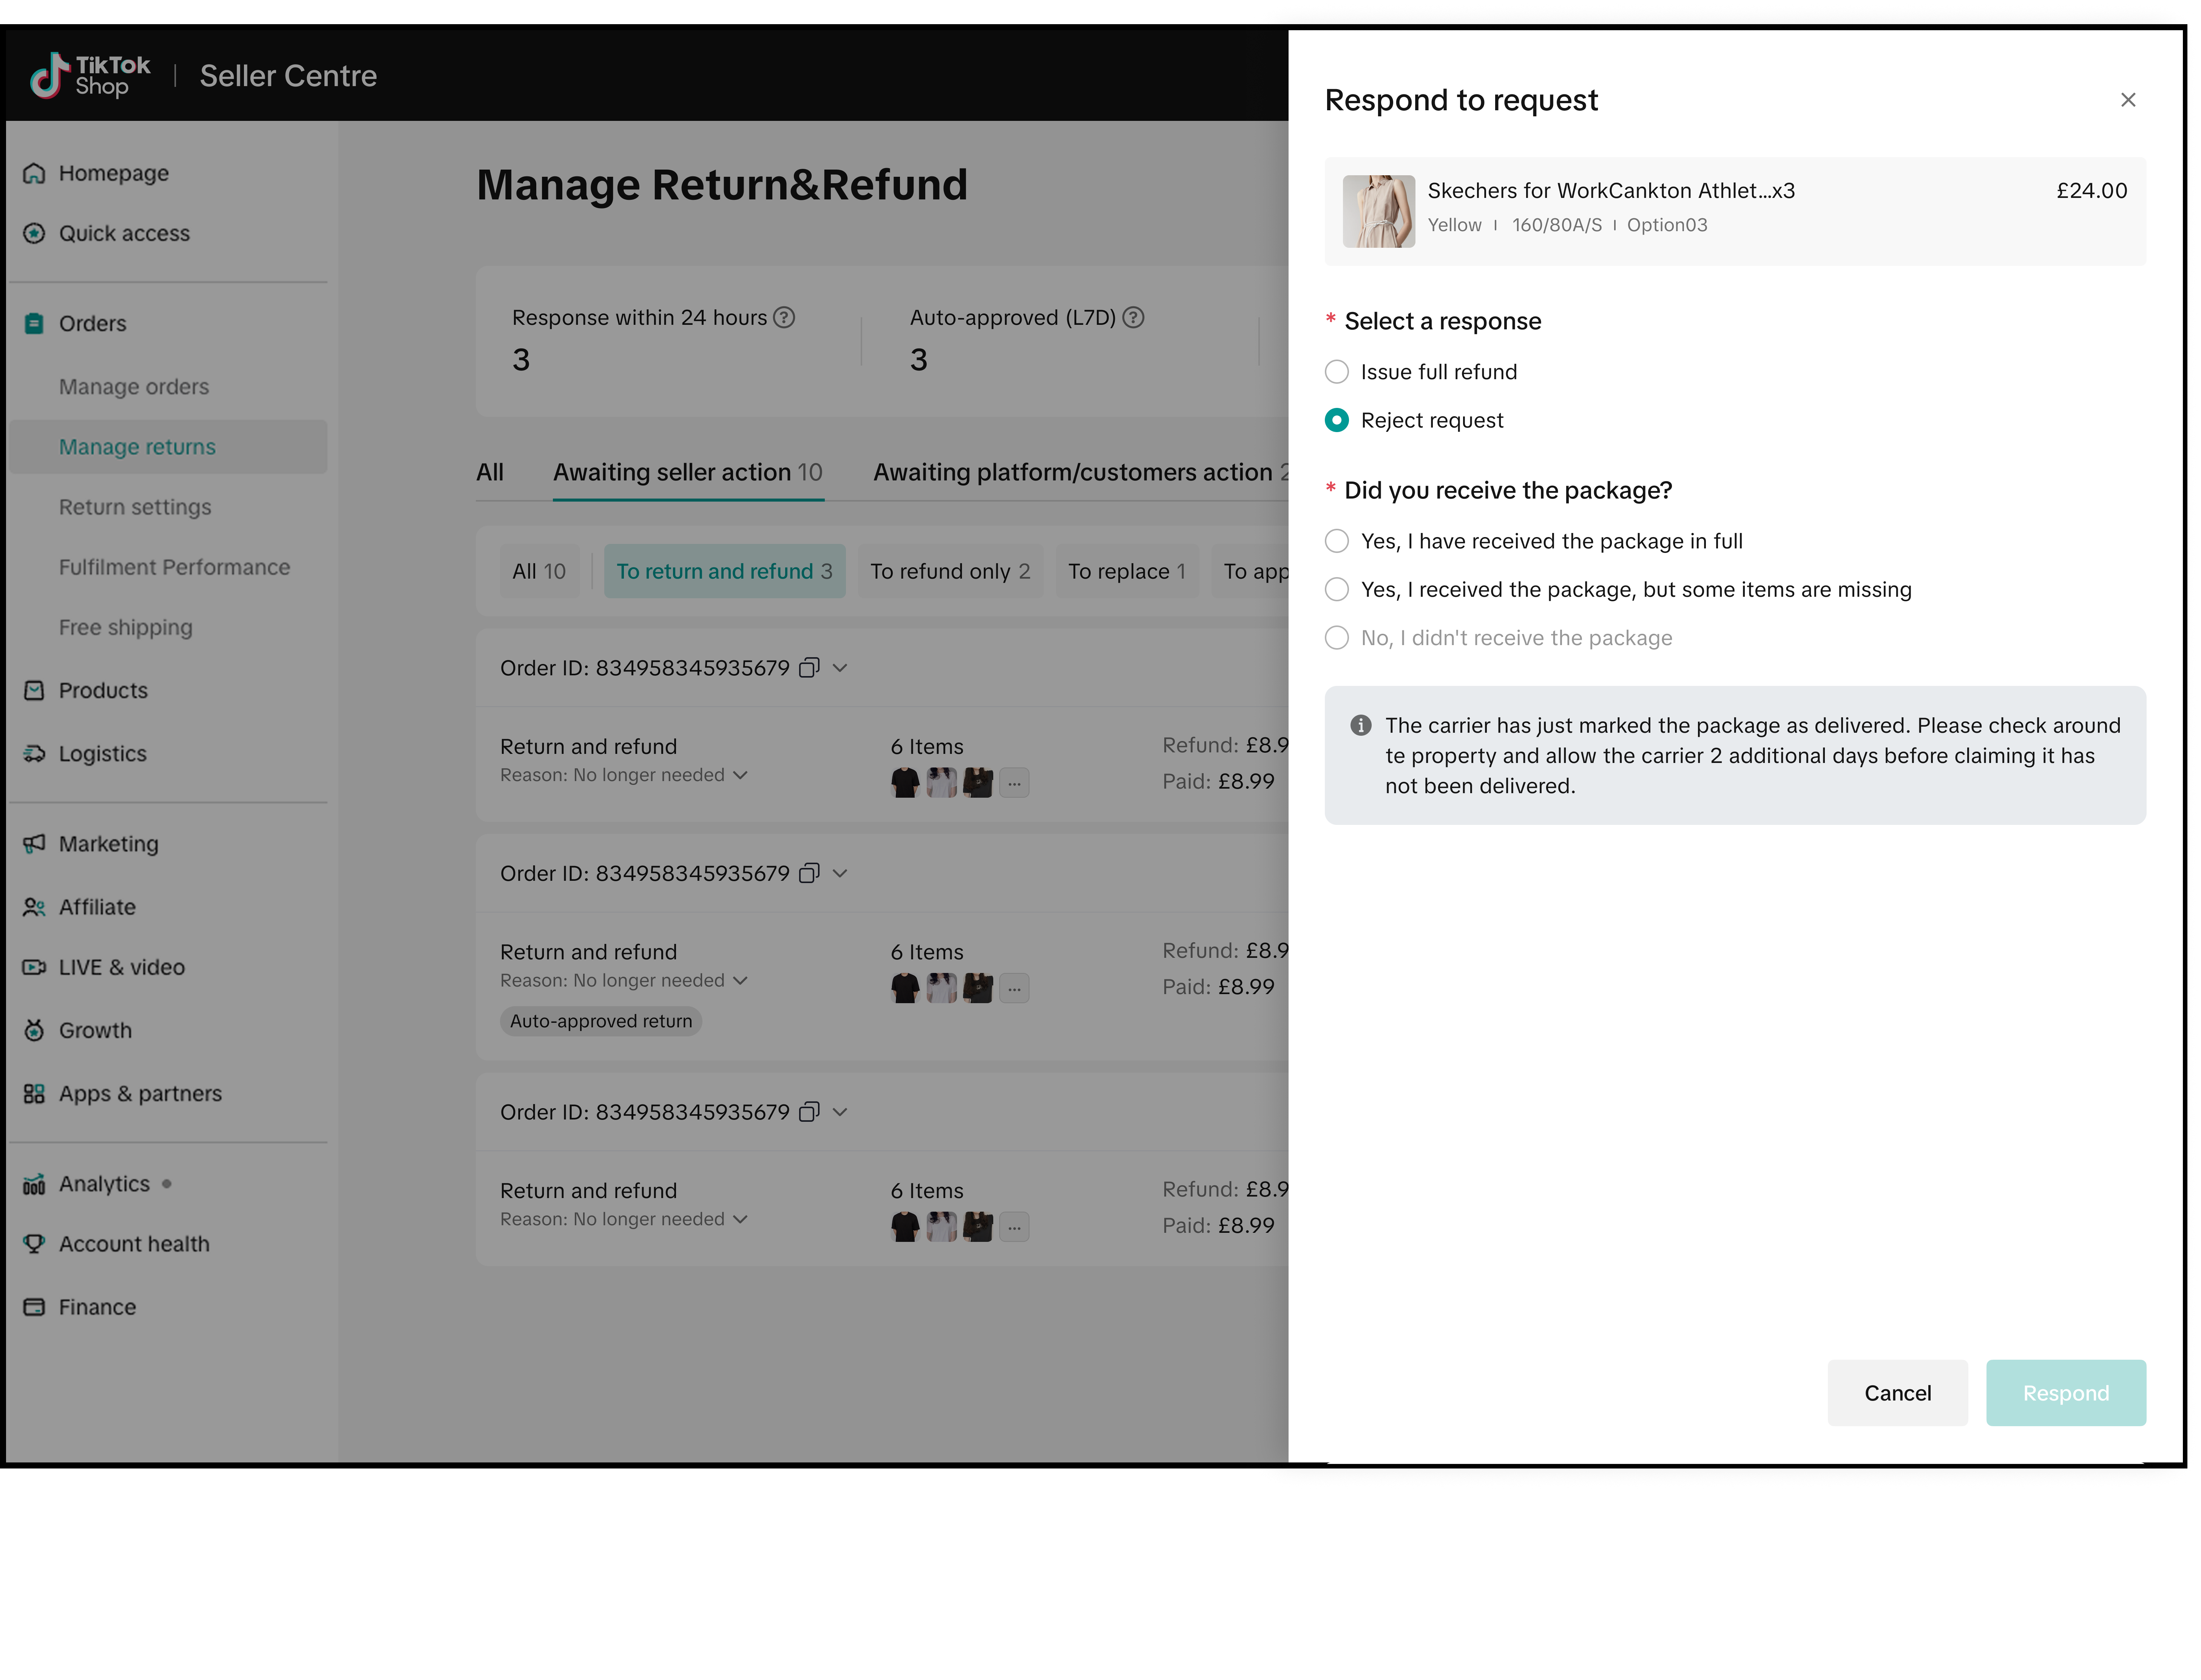Viewport: 2201px width, 1680px height.
Task: Open Manage returns in the sidebar
Action: pyautogui.click(x=168, y=447)
